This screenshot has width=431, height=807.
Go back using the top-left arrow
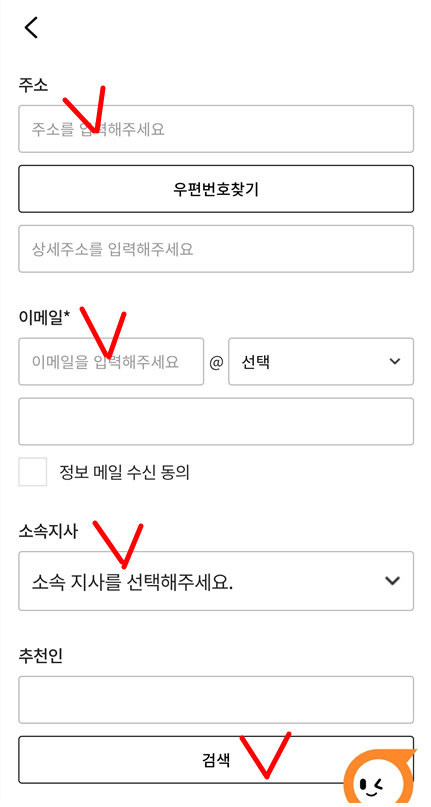[31, 27]
